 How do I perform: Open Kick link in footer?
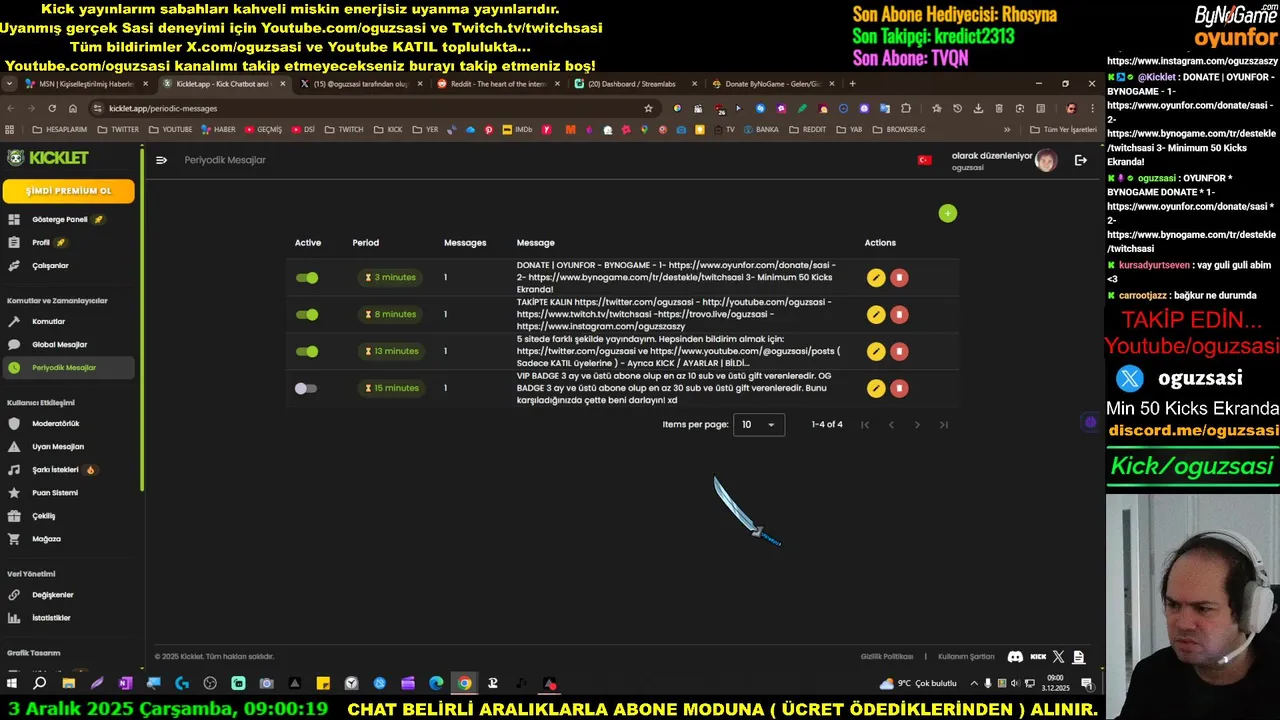[1038, 657]
